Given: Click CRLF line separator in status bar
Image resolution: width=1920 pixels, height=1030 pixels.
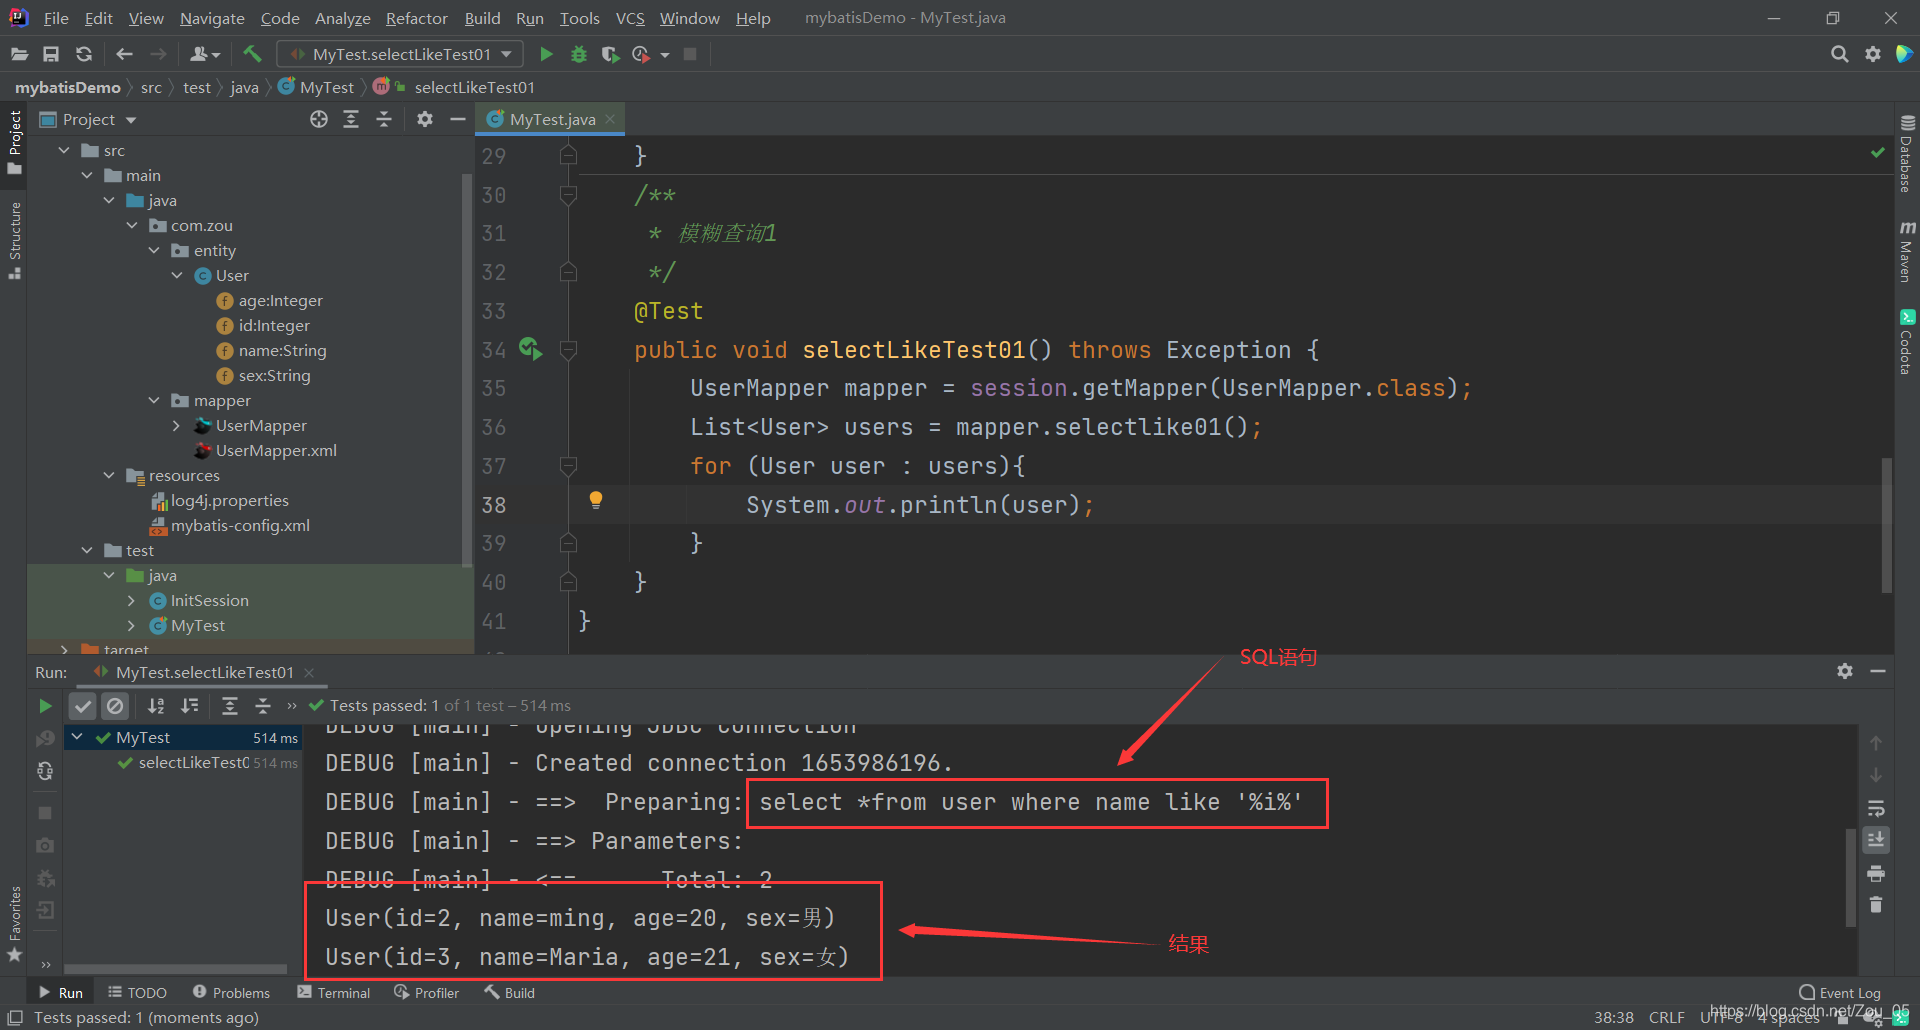Looking at the screenshot, I should [1666, 1017].
